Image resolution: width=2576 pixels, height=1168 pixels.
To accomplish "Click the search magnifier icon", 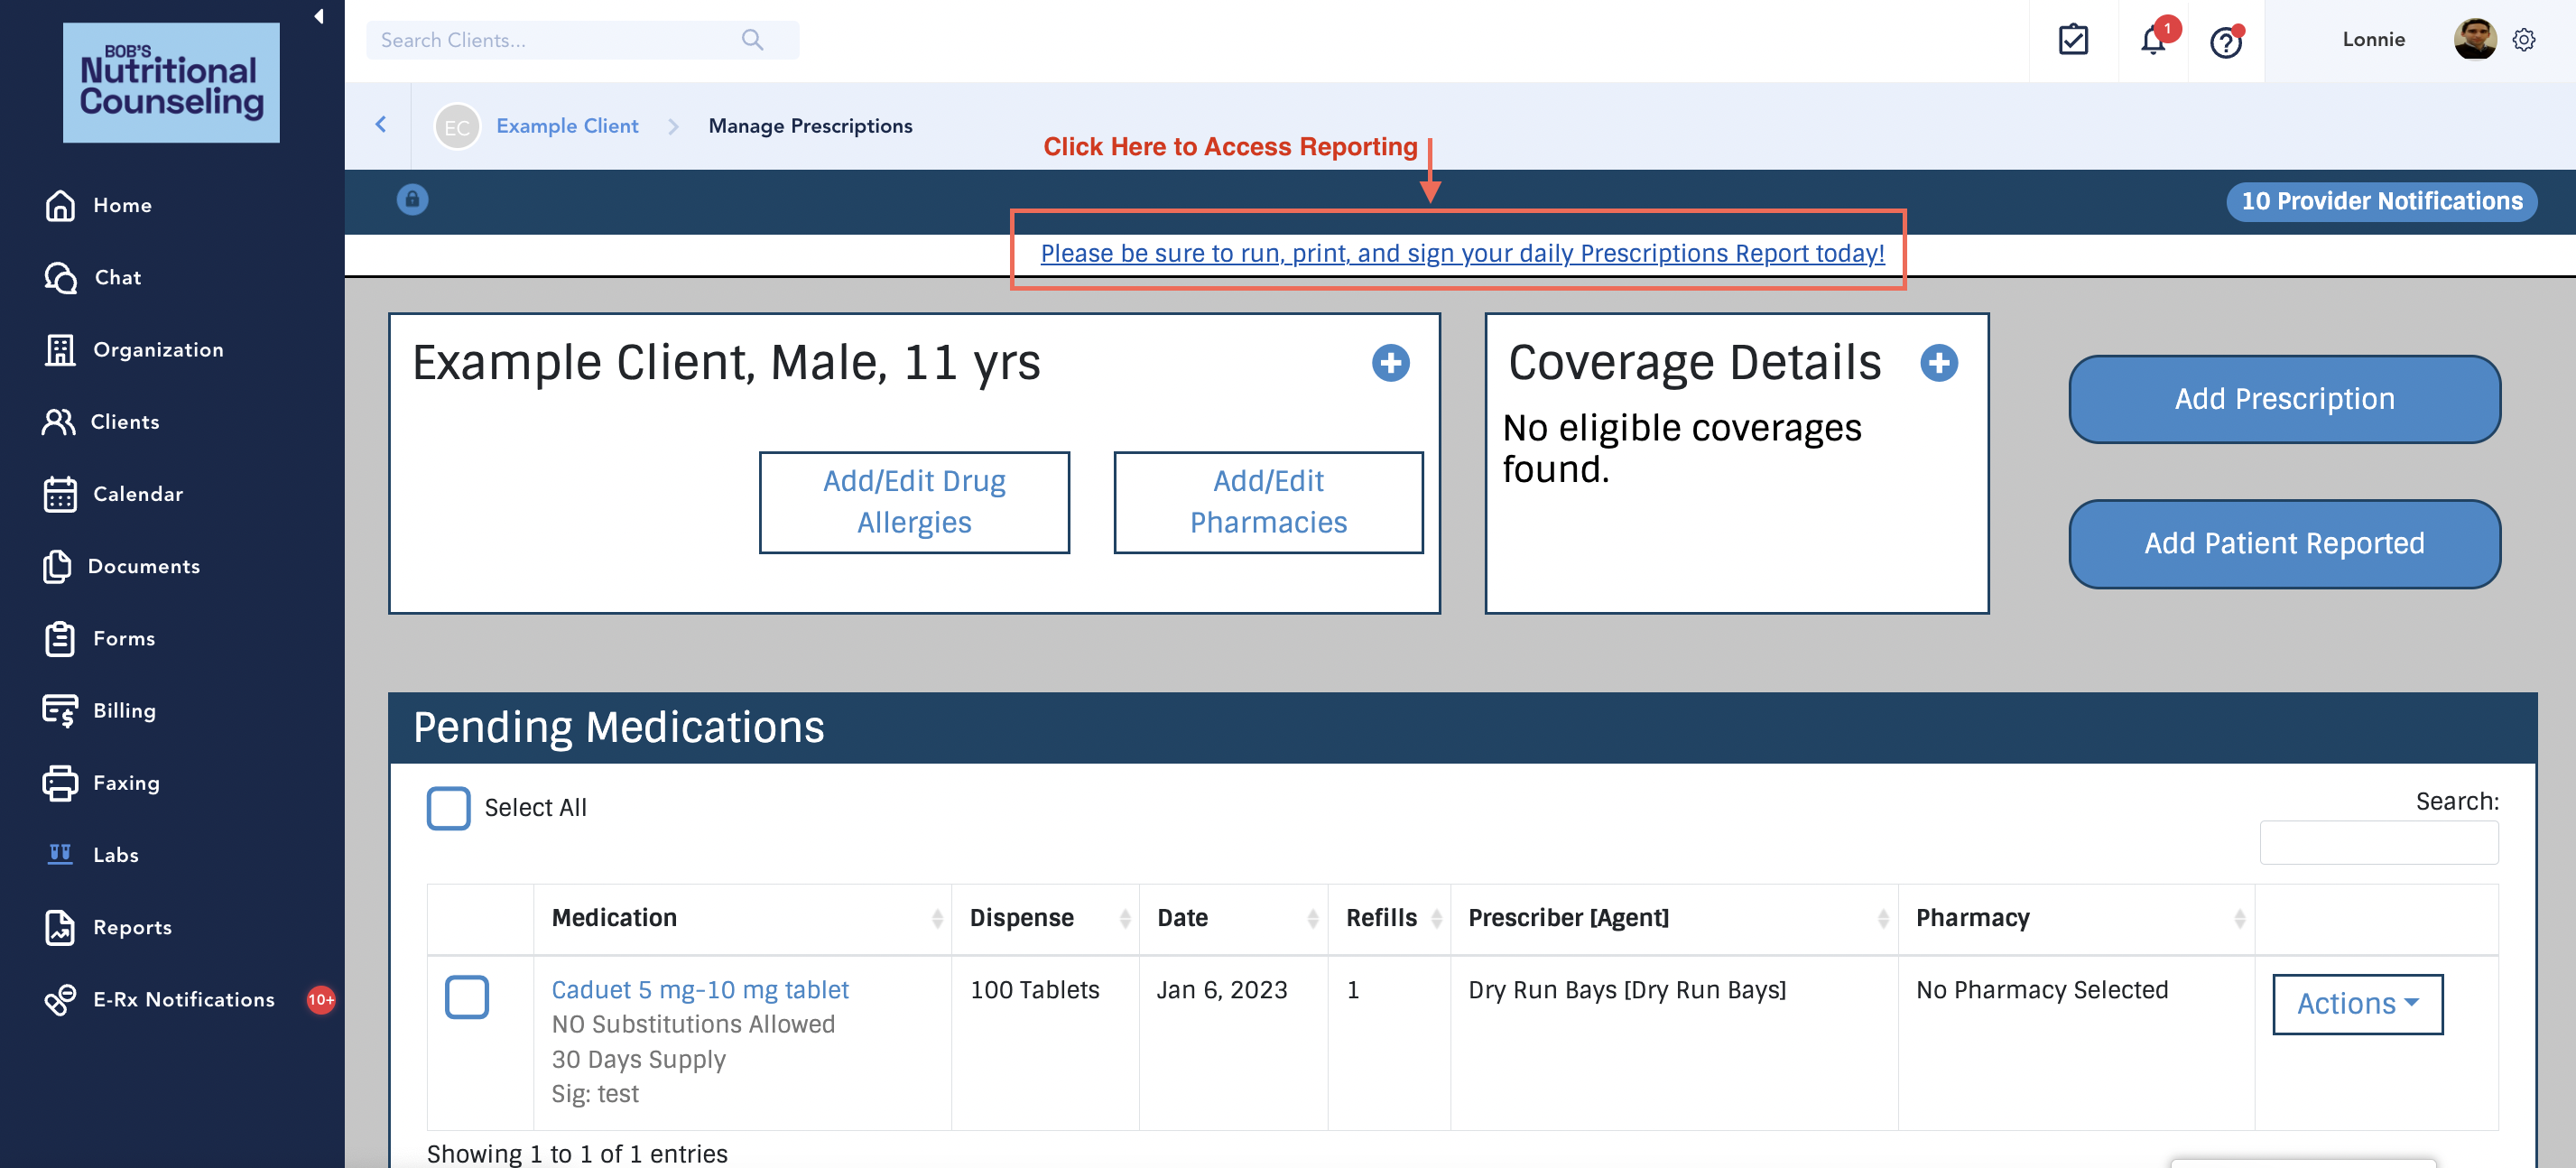I will coord(752,40).
